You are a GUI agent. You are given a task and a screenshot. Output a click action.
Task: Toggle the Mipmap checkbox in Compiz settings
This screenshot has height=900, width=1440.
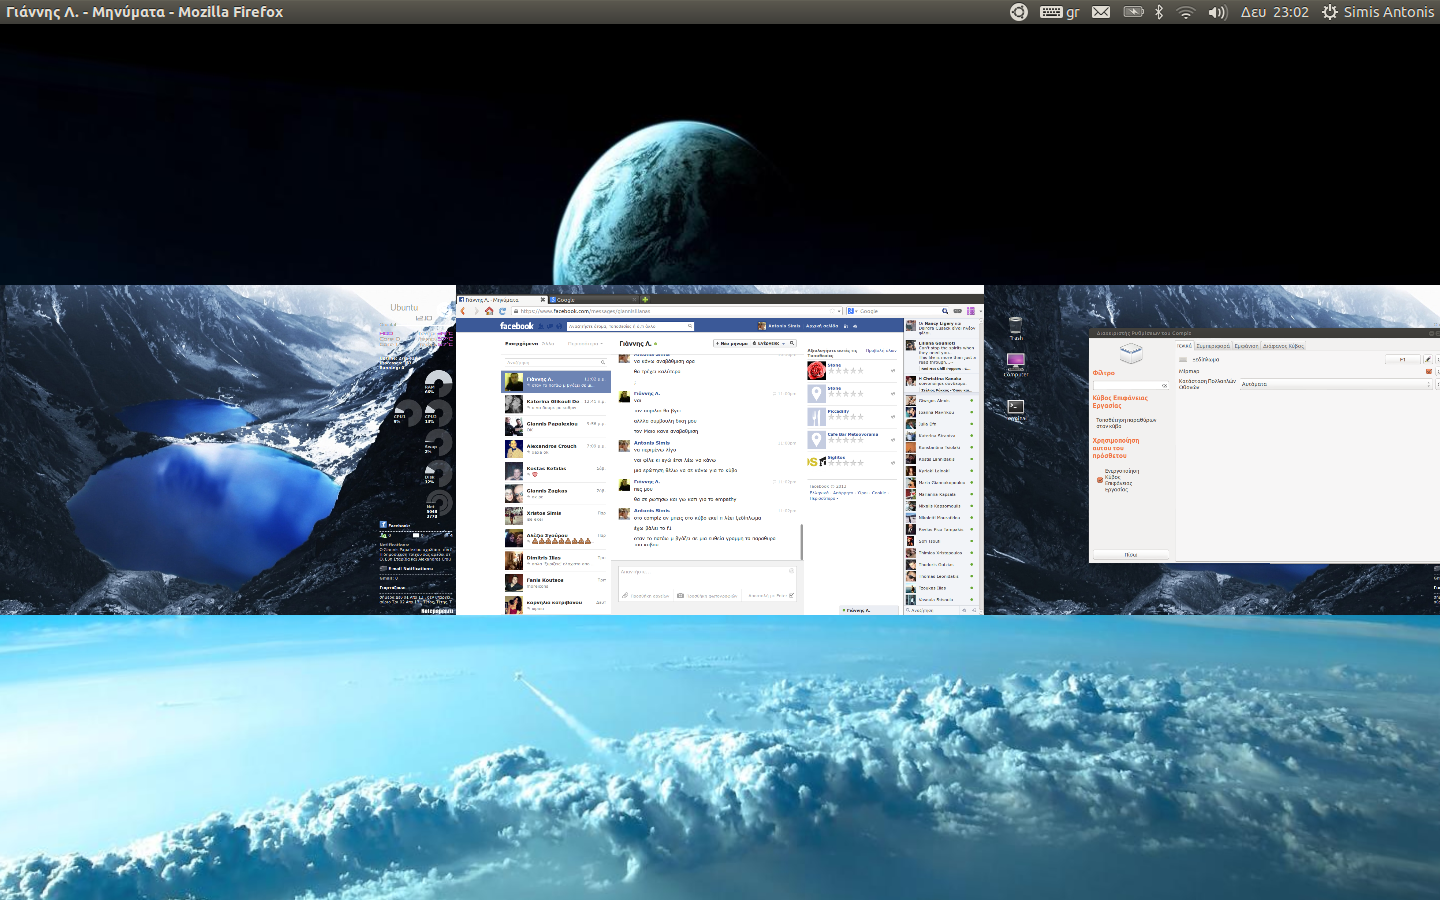tap(1429, 371)
